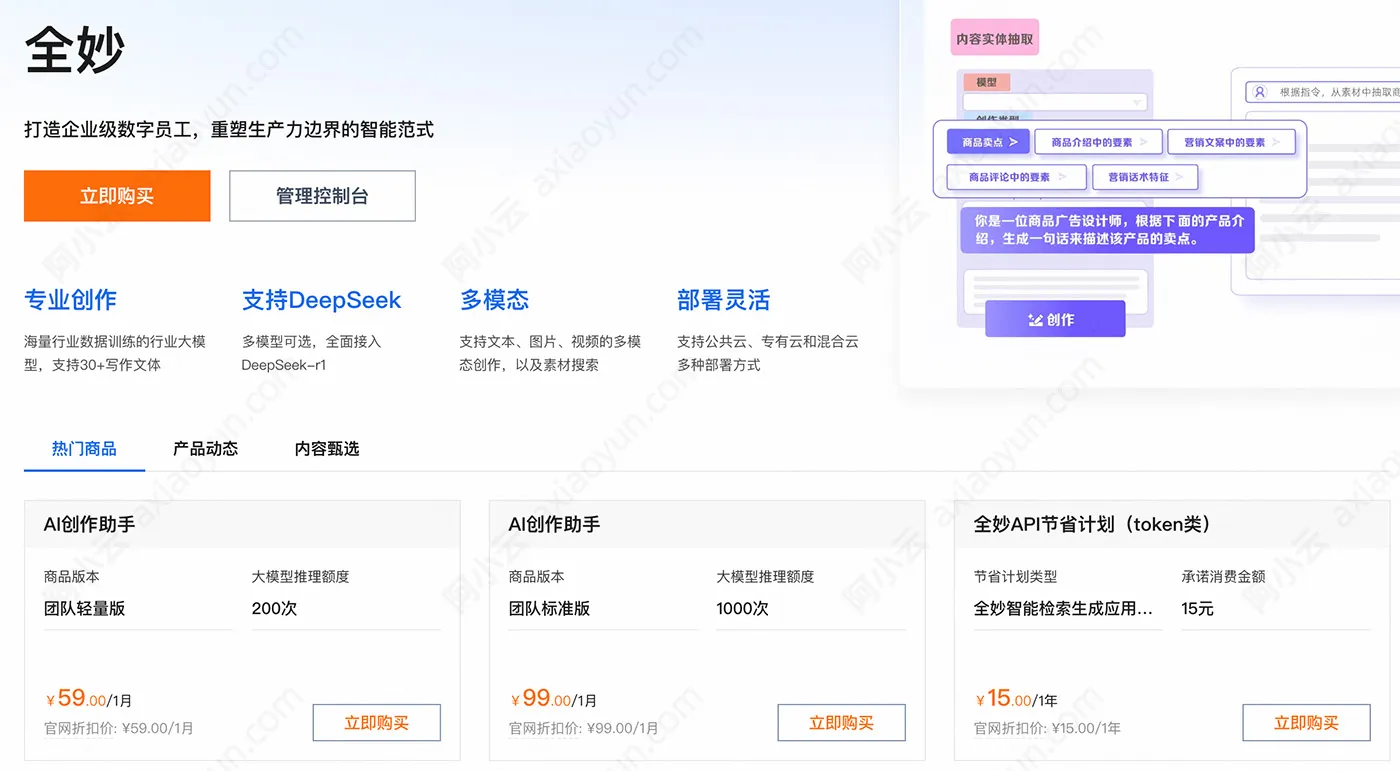This screenshot has height=771, width=1400.
Task: Select the 团队轻量版 edition value
Action: (85, 608)
